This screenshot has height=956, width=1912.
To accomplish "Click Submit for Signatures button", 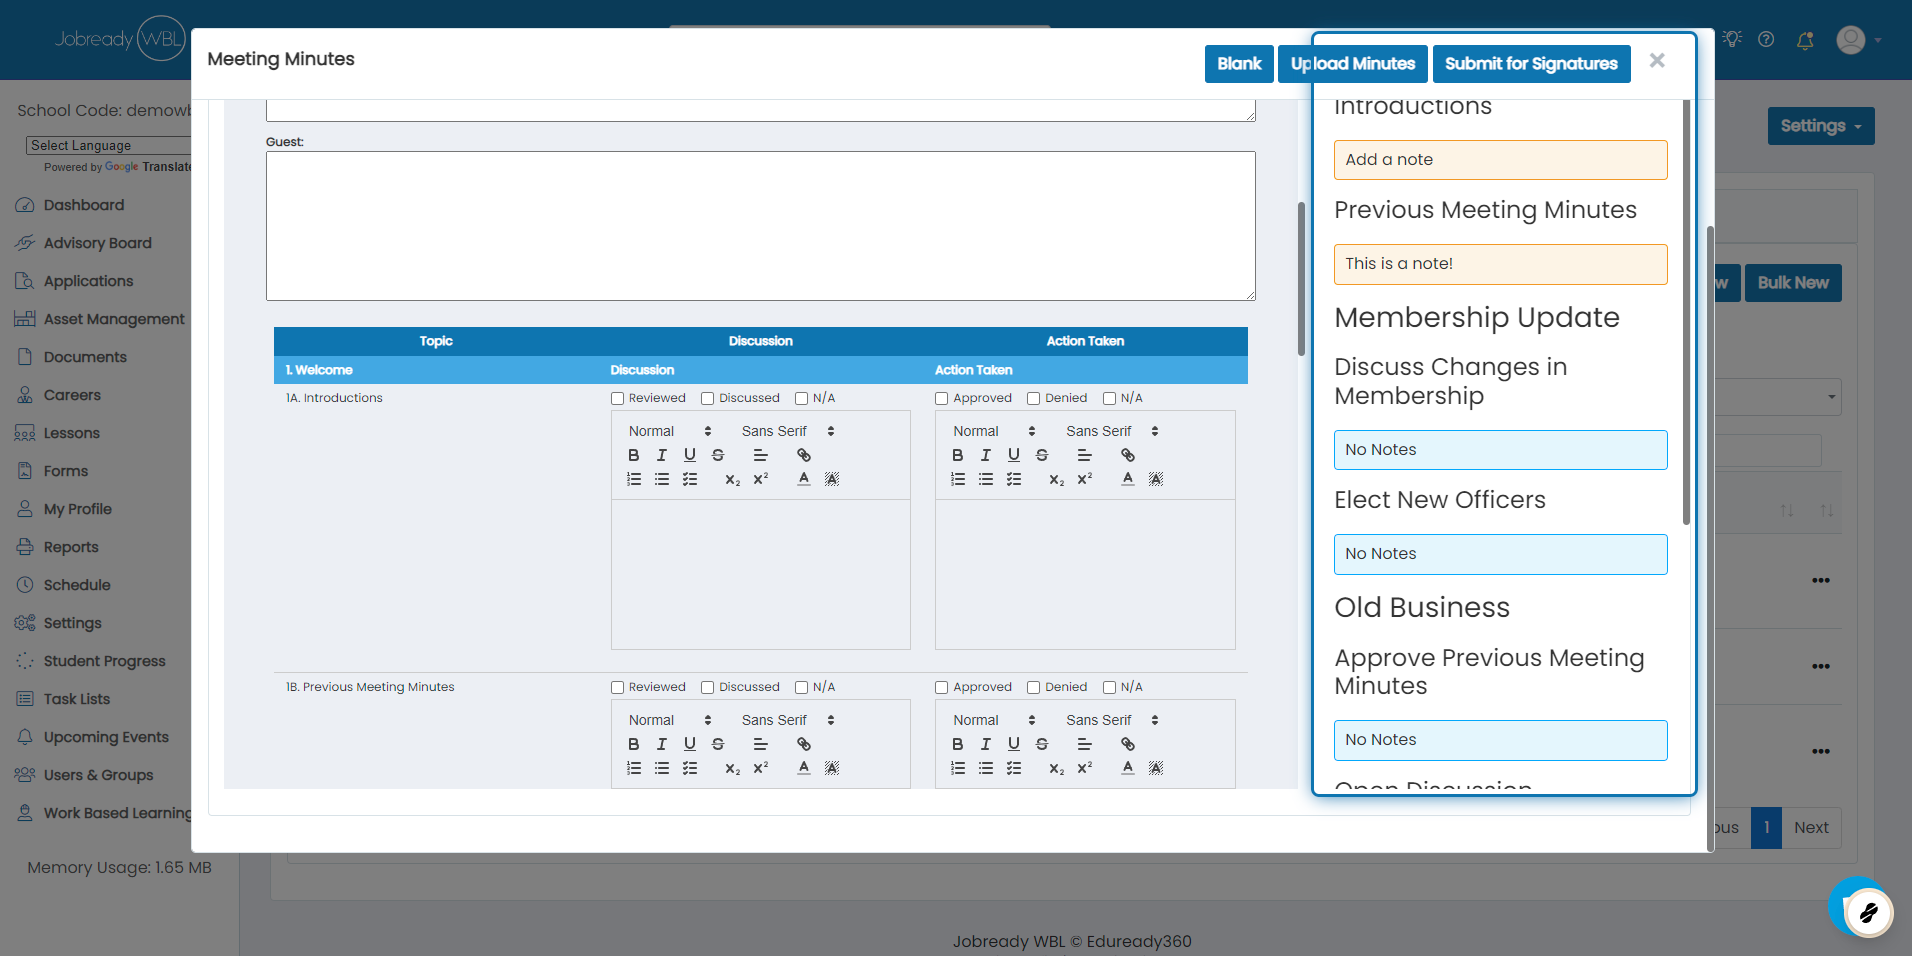I will coord(1531,64).
